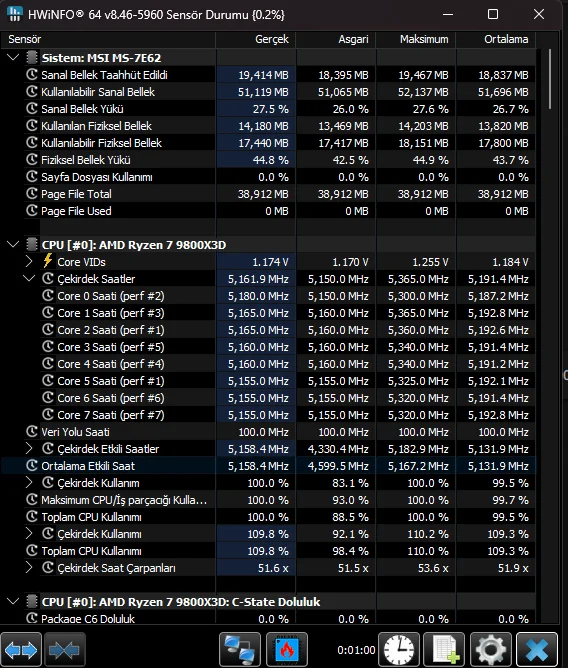Close sensors with the blue X icon

point(537,650)
